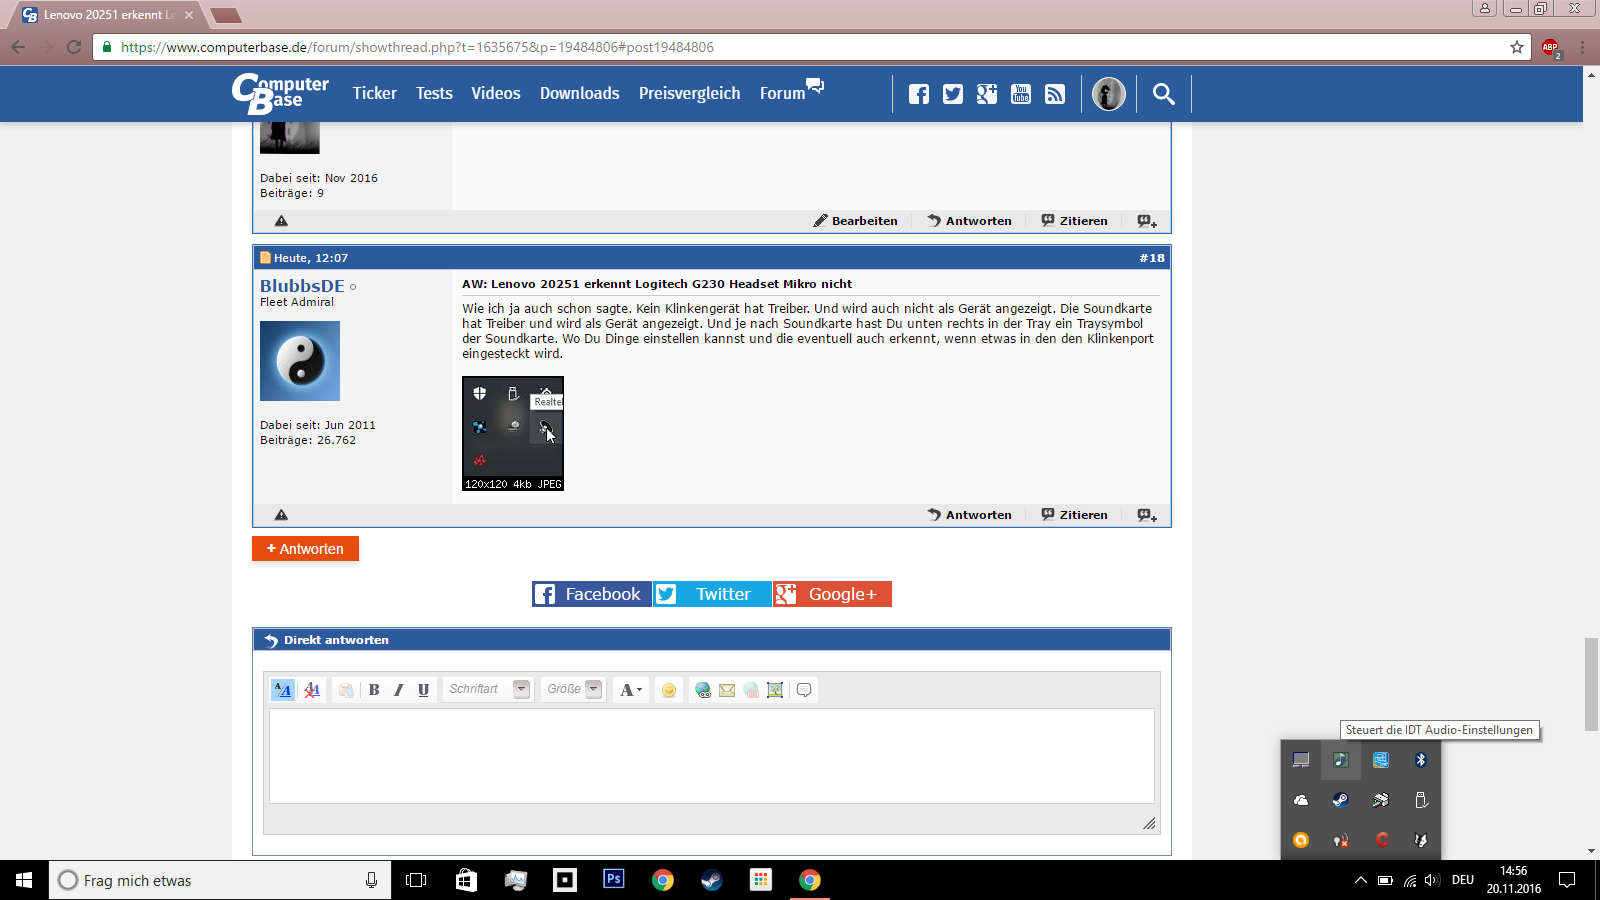This screenshot has width=1600, height=900.
Task: Remove link using faded globe icon
Action: click(x=751, y=690)
